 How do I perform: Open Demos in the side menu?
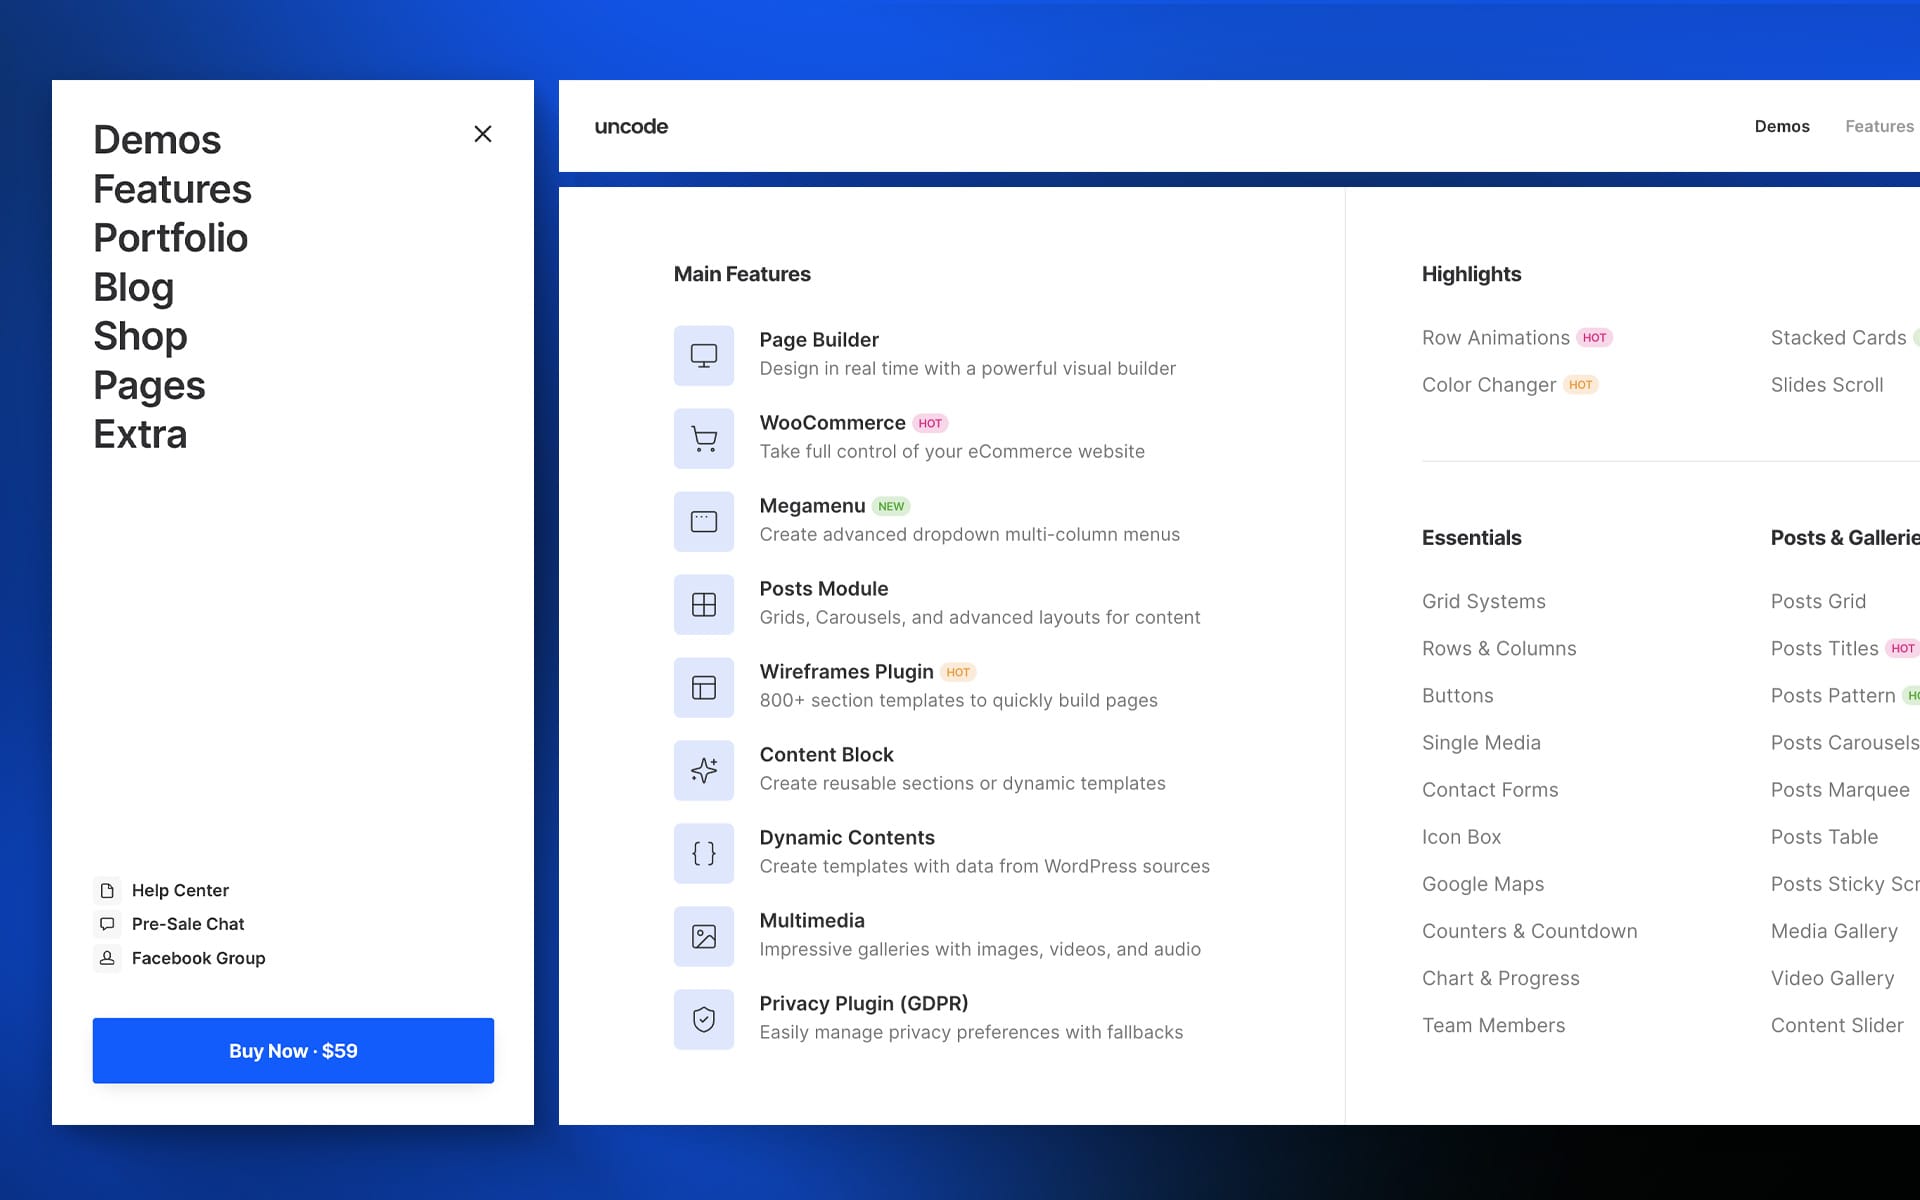coord(157,140)
